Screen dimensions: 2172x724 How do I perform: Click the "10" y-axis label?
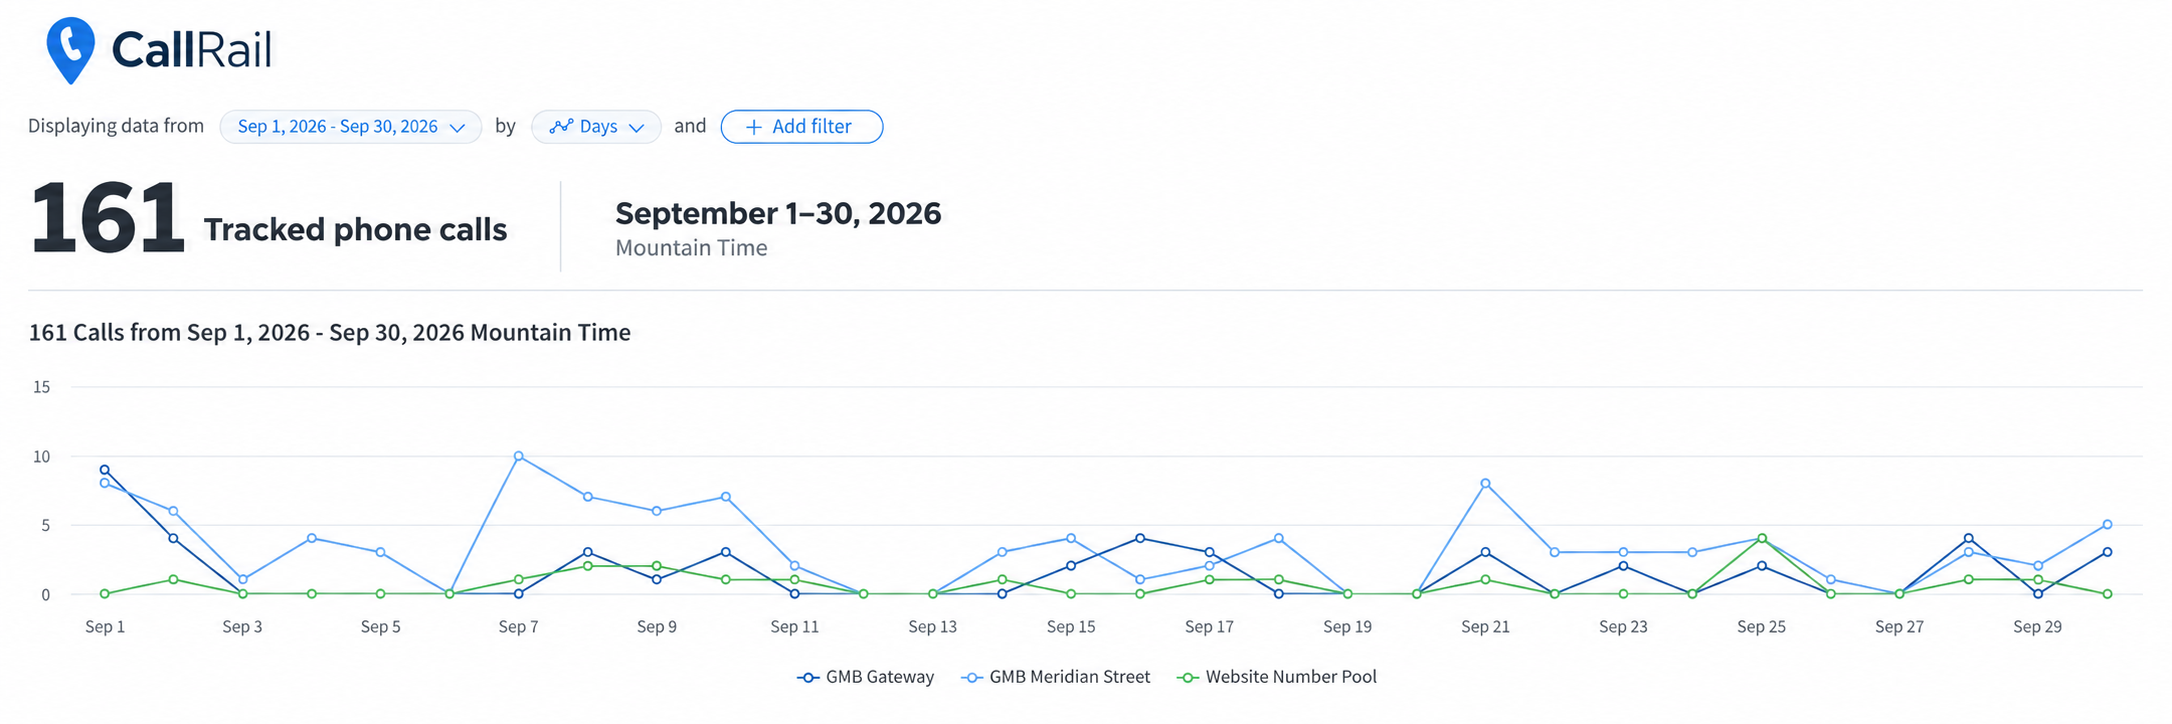[x=41, y=457]
